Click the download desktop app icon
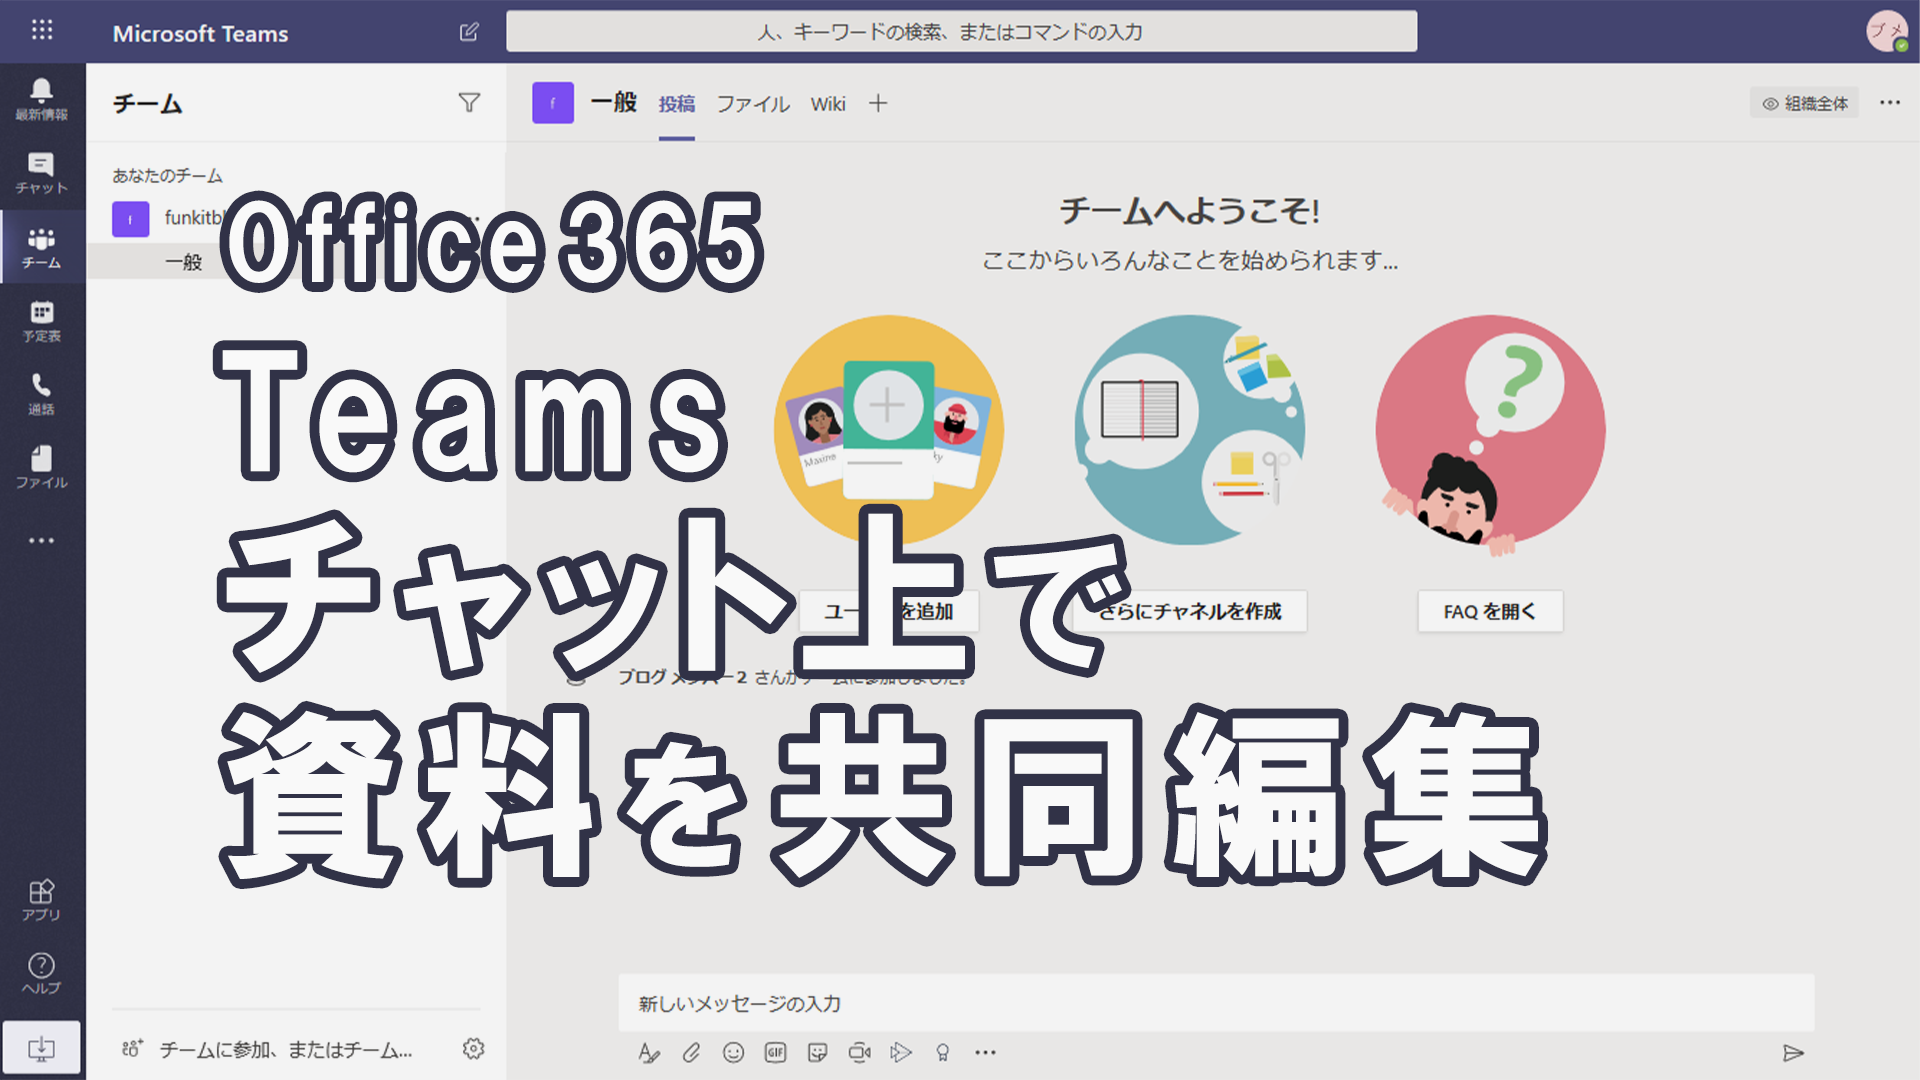Screen dimensions: 1920x1080 (x=41, y=1048)
